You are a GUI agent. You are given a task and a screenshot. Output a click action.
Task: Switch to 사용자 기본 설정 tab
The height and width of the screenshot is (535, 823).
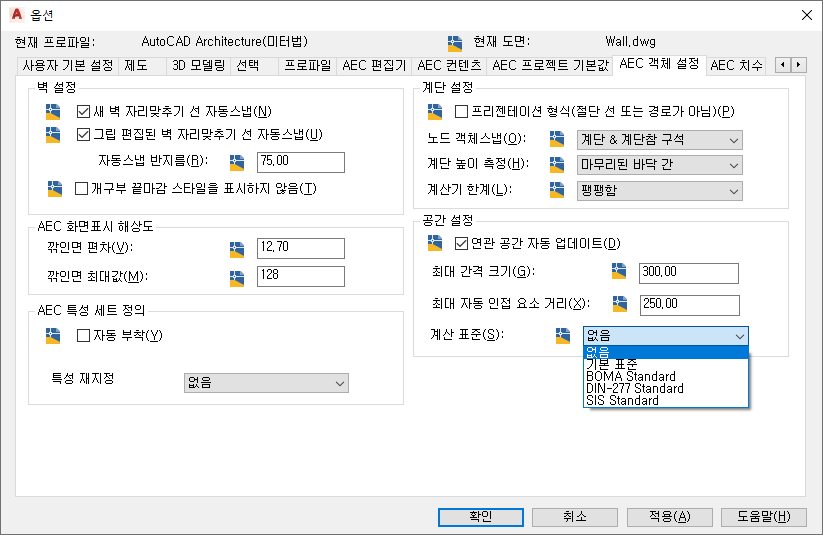[68, 66]
